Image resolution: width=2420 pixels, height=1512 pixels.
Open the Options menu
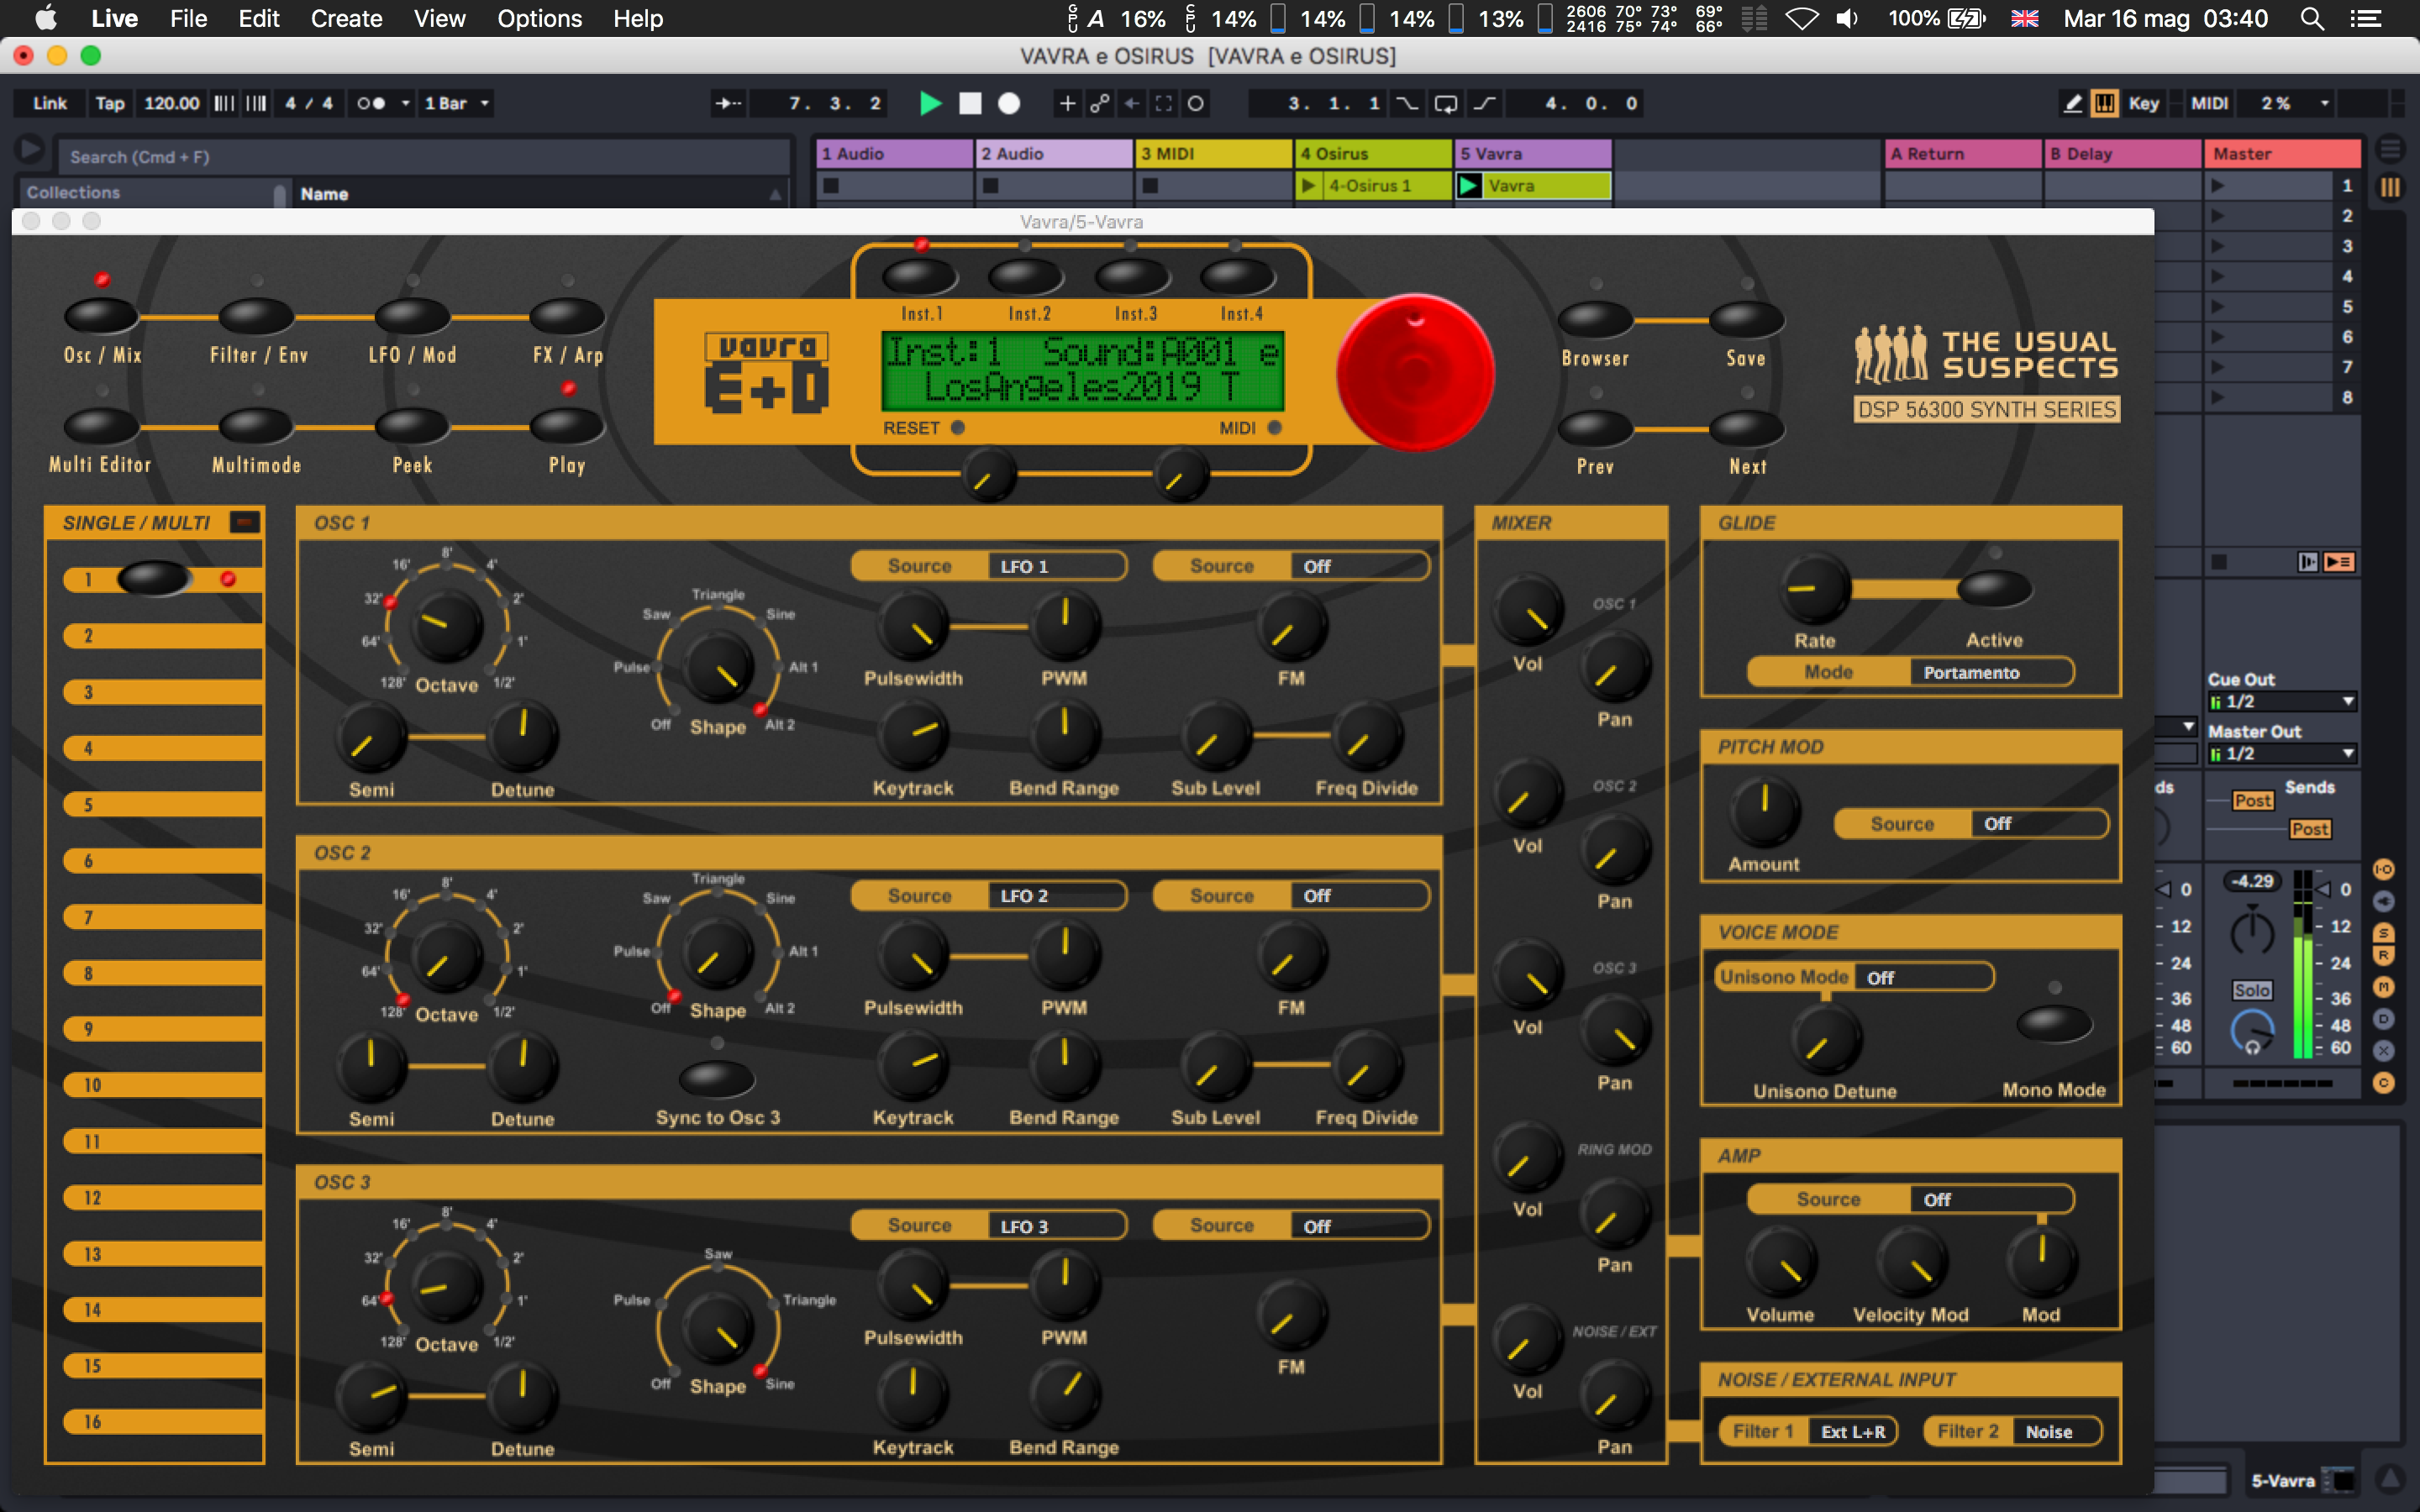[x=540, y=19]
